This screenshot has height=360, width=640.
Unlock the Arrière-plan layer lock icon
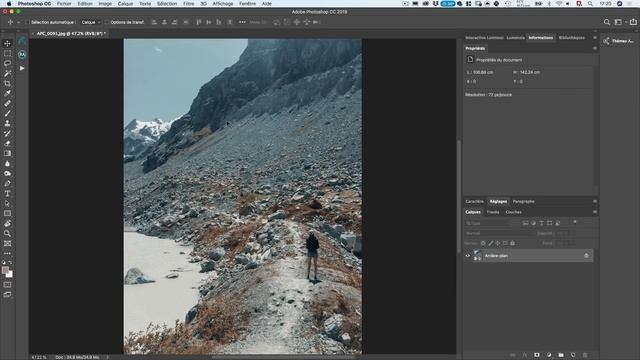586,256
